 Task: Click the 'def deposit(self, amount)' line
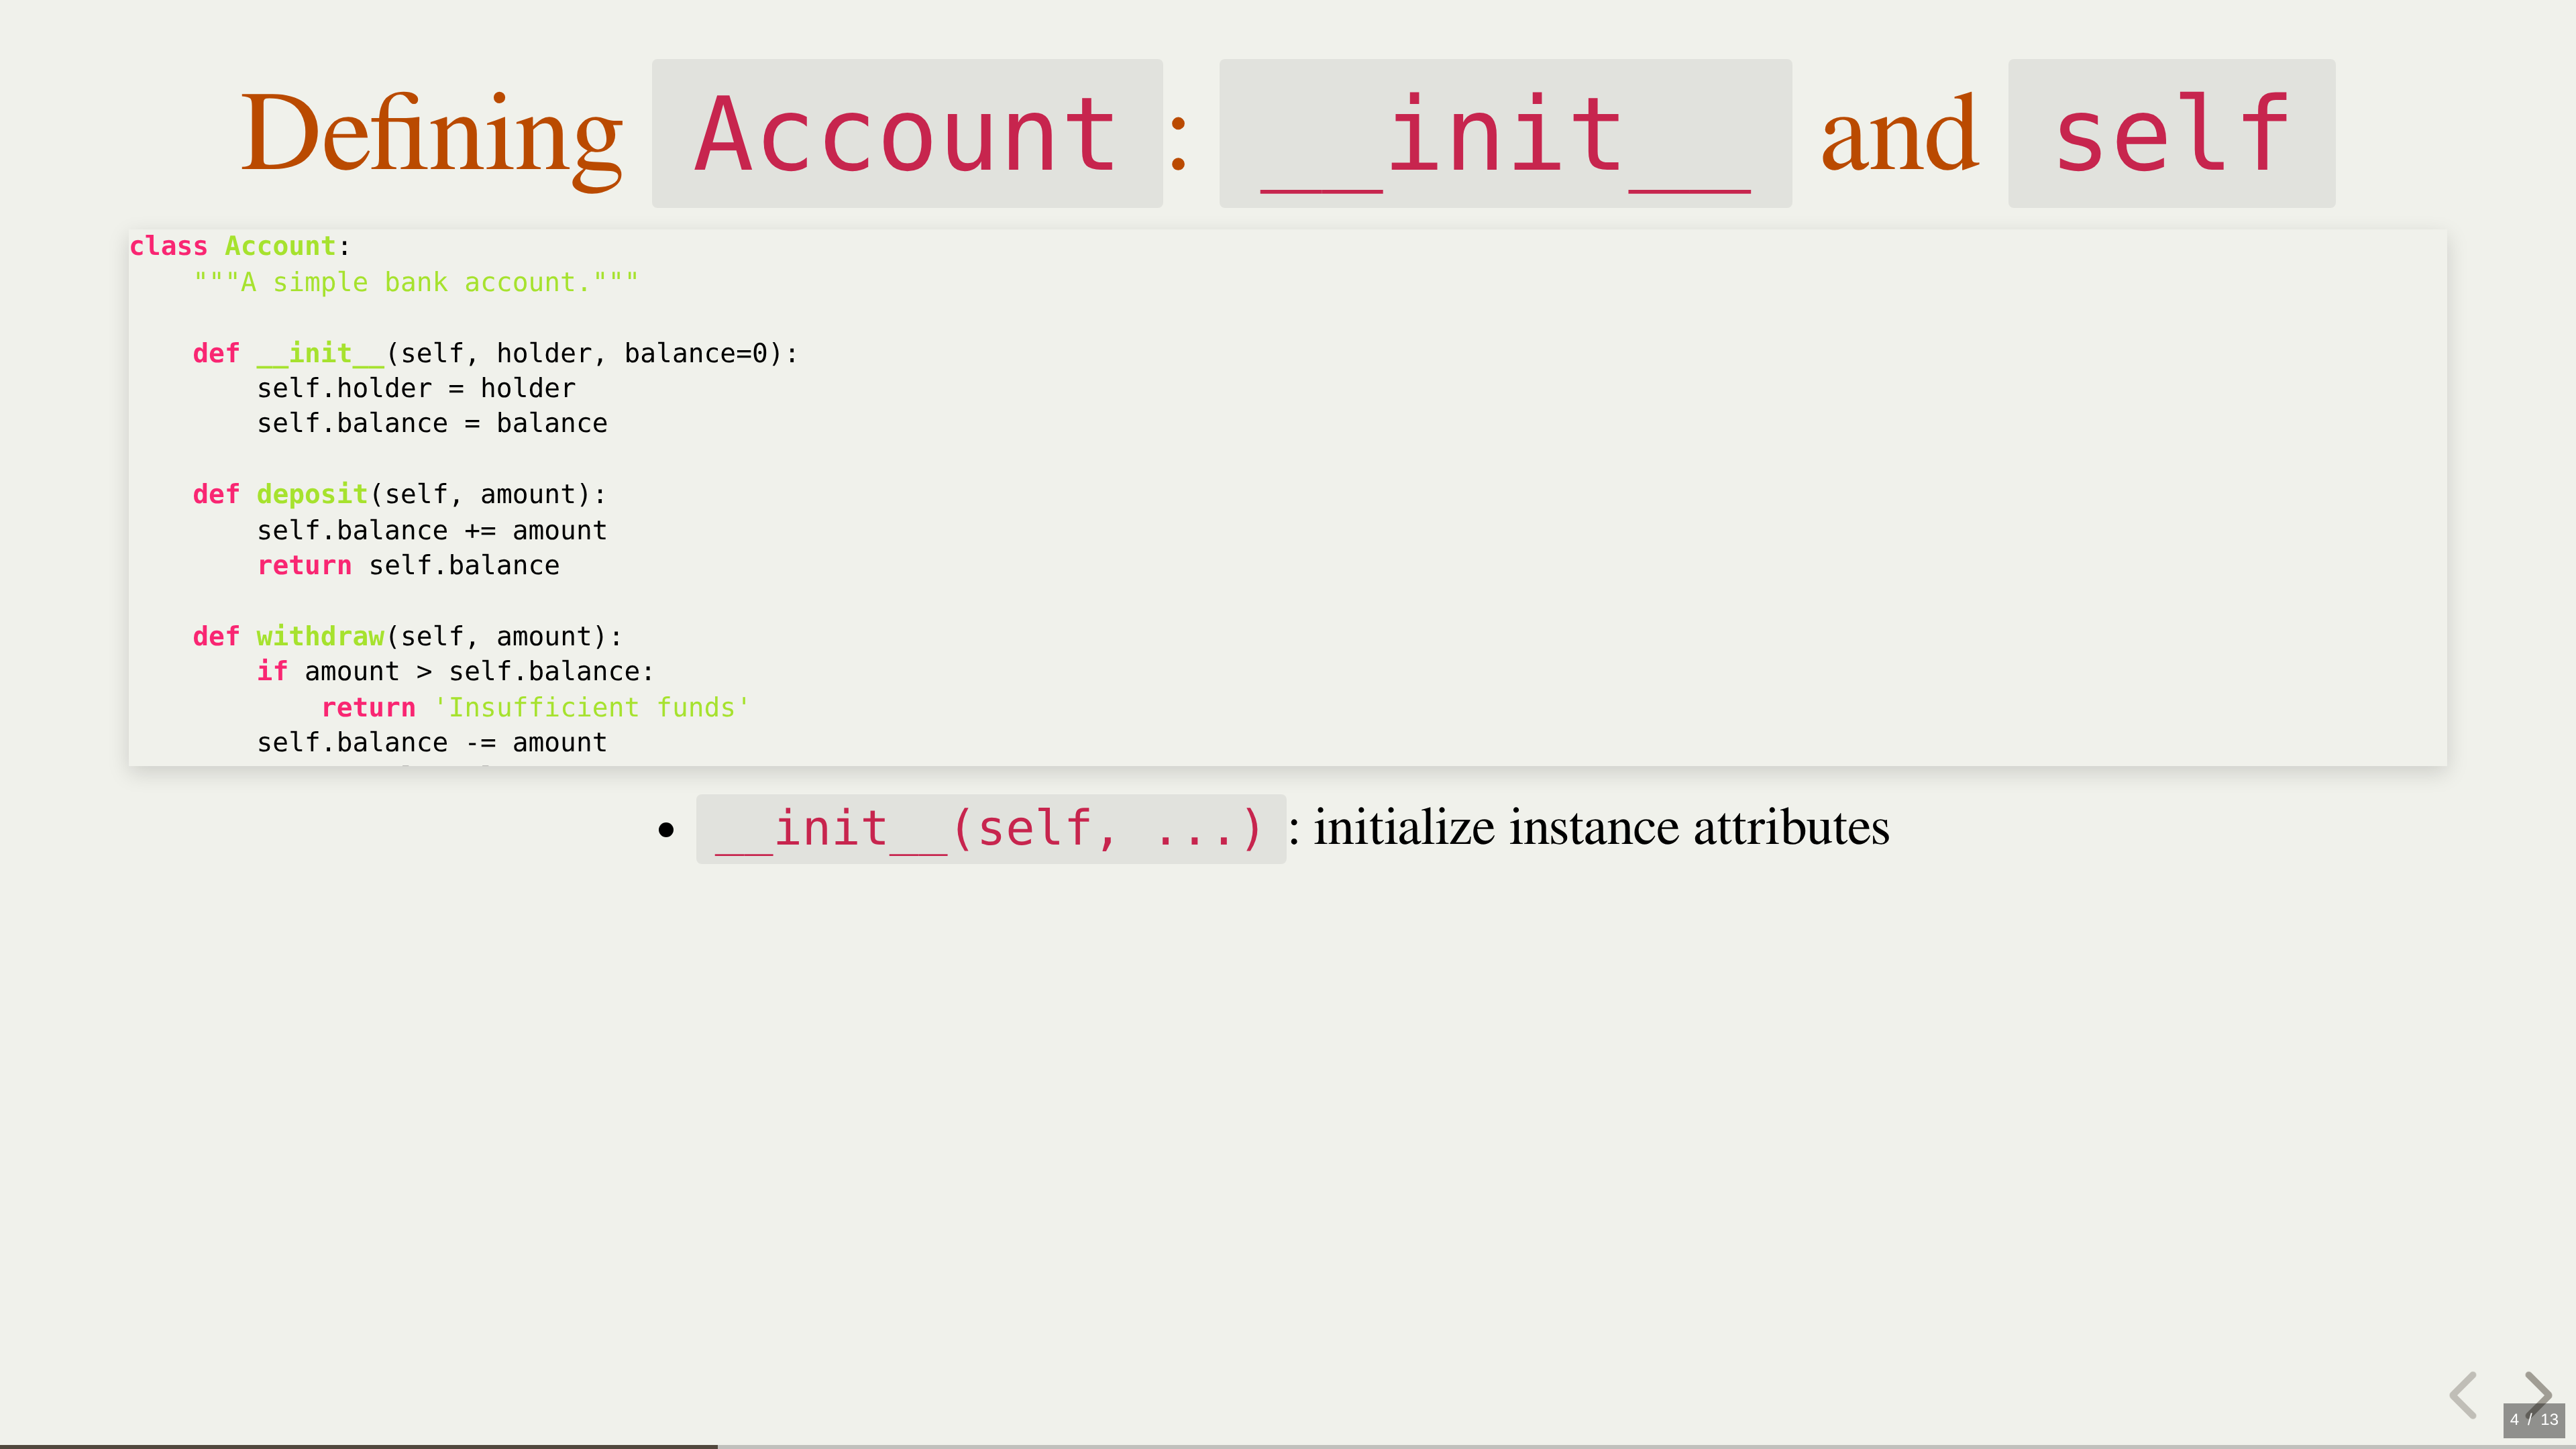(x=399, y=494)
